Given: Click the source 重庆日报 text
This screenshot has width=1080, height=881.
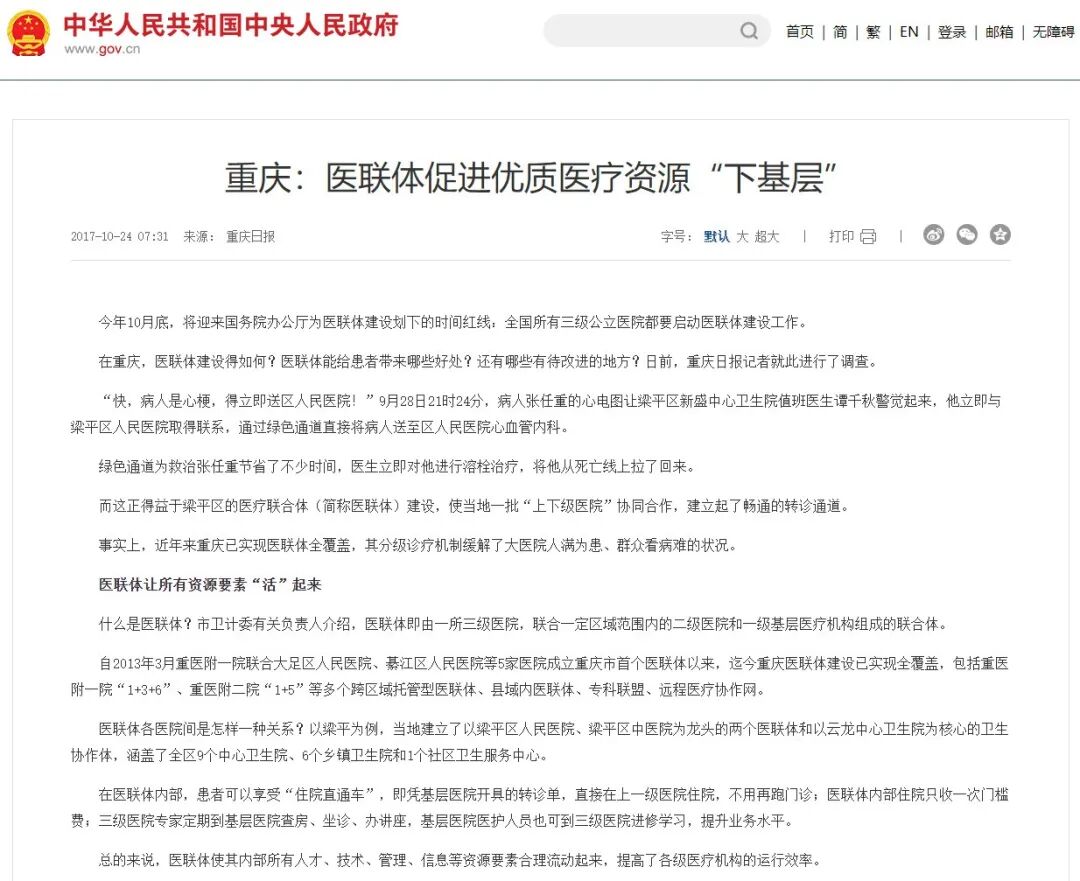Looking at the screenshot, I should [251, 236].
